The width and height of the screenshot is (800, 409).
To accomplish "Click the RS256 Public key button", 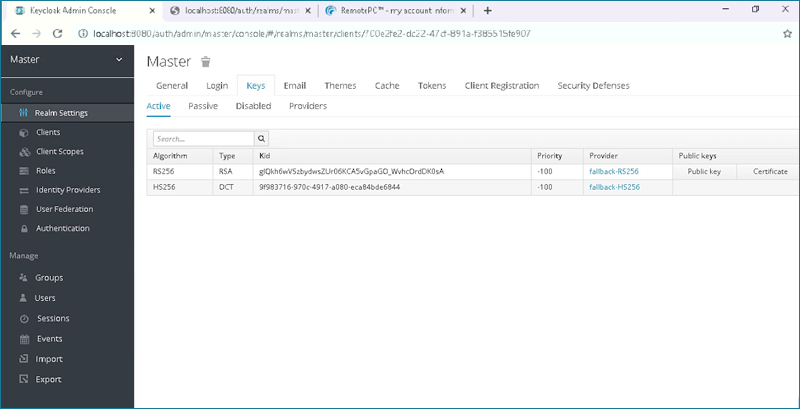I will 704,172.
